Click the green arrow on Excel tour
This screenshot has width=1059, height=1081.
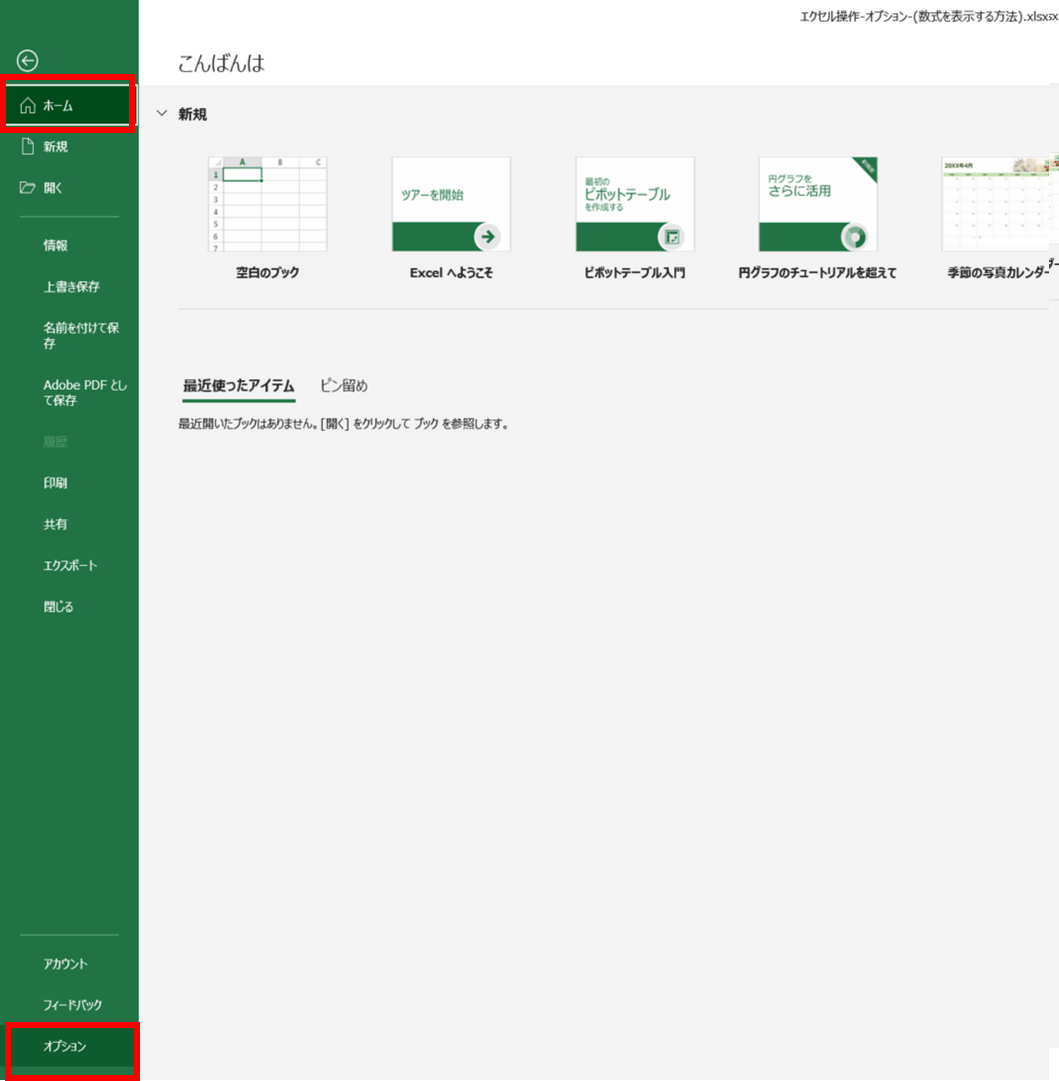coord(487,237)
